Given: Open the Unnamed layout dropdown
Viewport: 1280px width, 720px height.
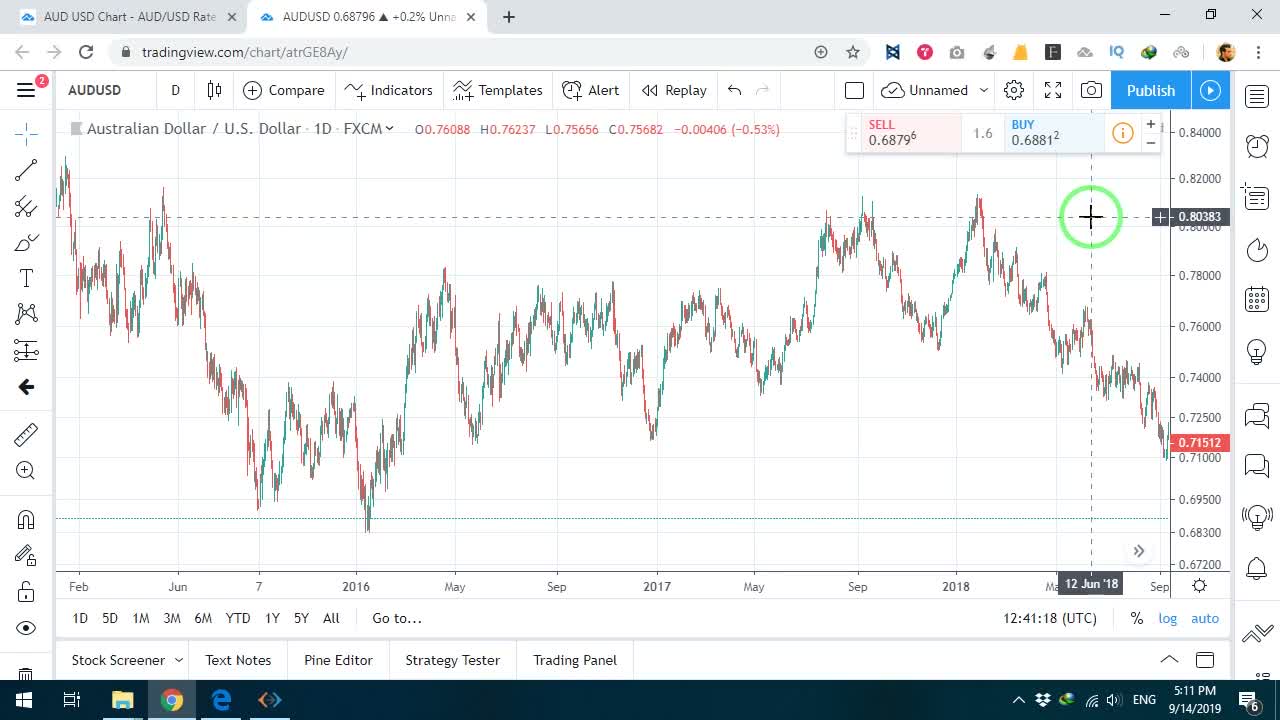Looking at the screenshot, I should click(935, 90).
